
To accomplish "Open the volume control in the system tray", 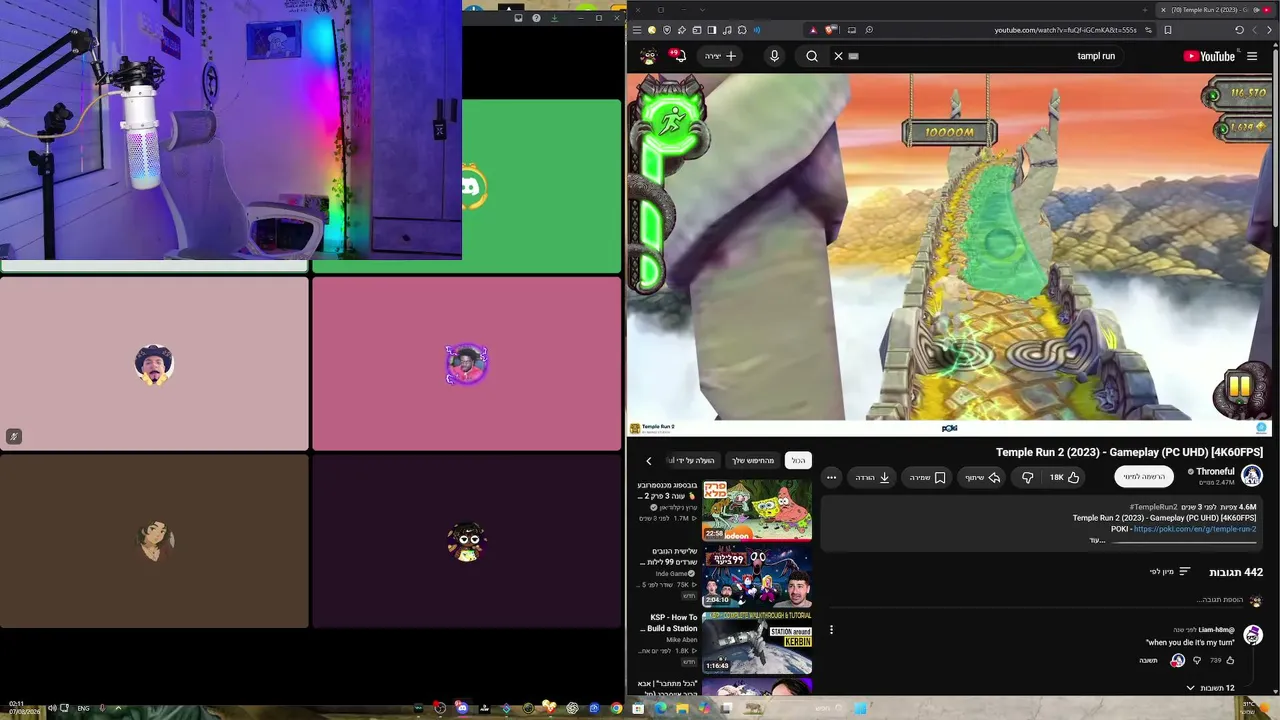I will [x=52, y=708].
